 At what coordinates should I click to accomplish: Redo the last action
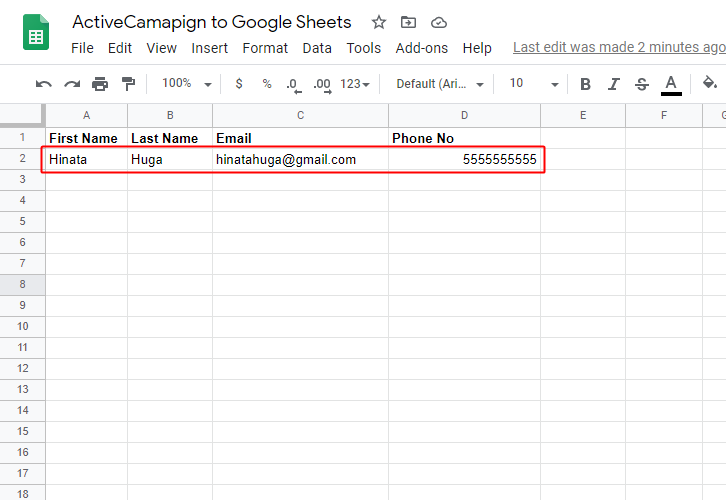click(72, 84)
